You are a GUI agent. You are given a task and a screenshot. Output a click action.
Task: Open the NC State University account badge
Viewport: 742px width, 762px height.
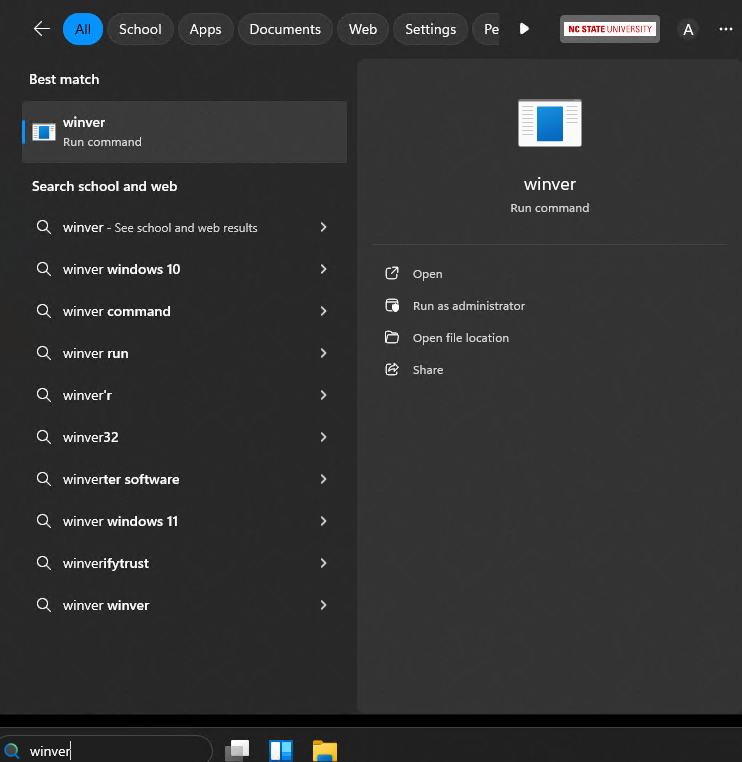(x=610, y=29)
